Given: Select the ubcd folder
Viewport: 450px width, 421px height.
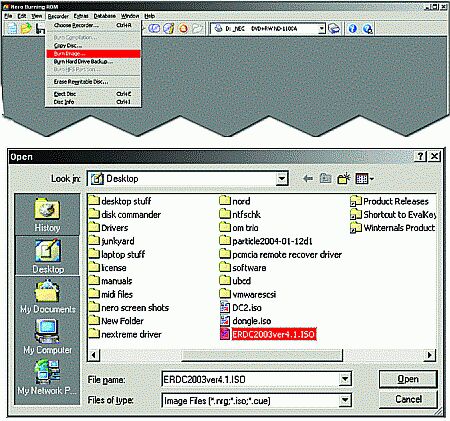Looking at the screenshot, I should point(235,281).
